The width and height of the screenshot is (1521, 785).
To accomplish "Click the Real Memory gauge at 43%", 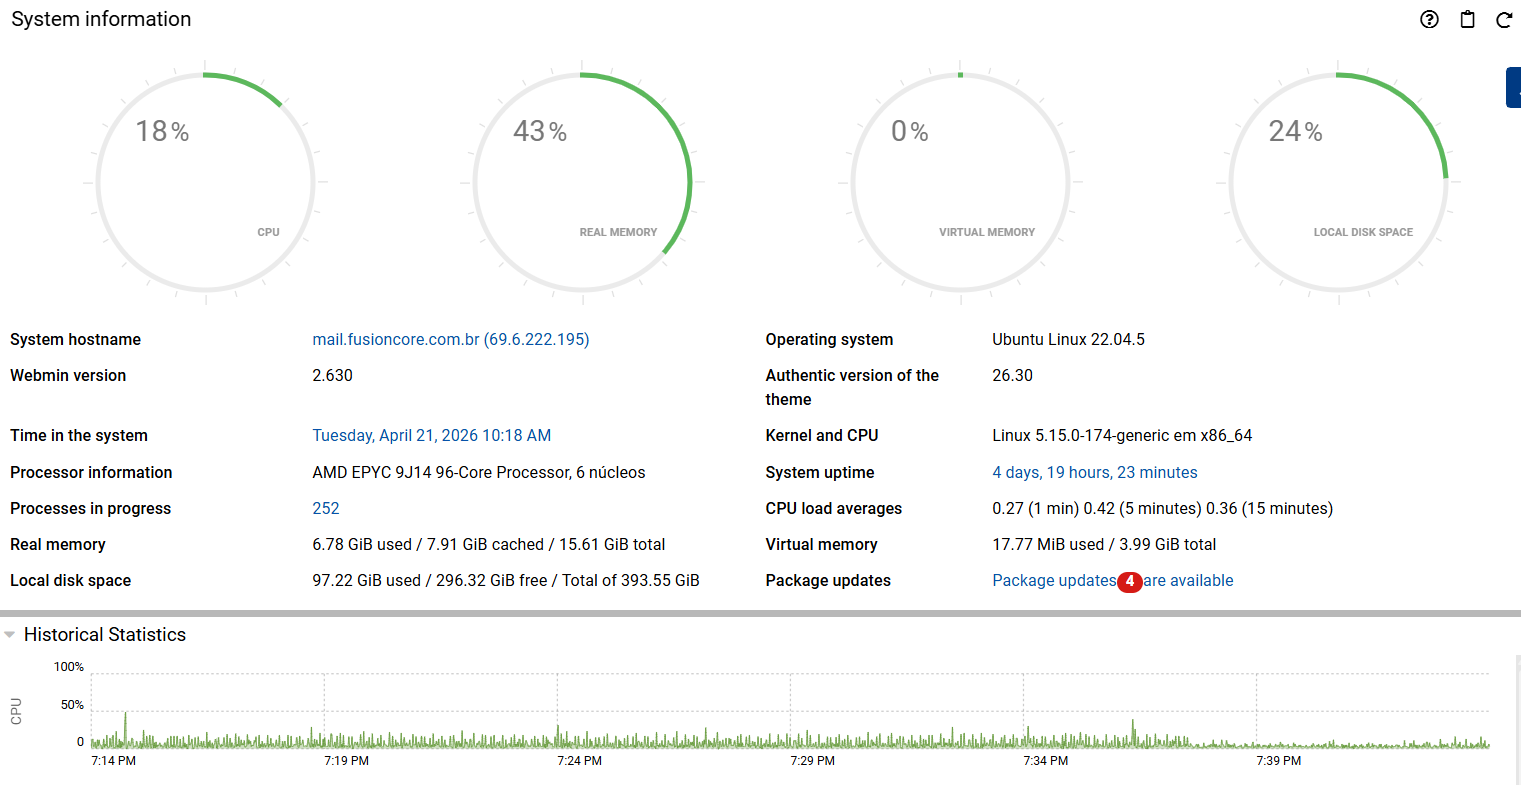I will (x=582, y=182).
